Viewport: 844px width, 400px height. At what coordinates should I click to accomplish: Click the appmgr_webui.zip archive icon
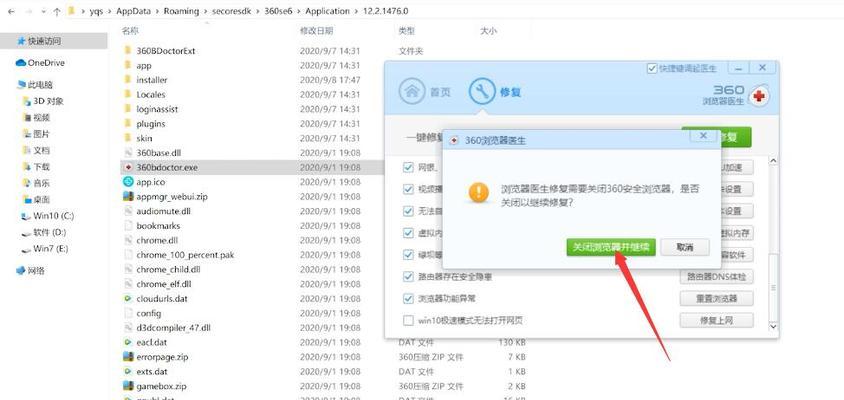point(128,197)
